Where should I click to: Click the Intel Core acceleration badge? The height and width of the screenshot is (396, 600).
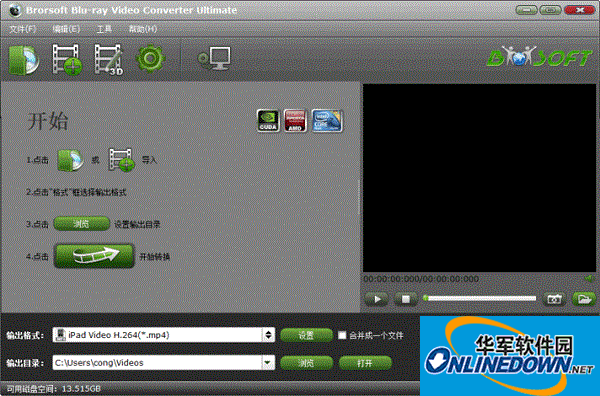point(327,121)
